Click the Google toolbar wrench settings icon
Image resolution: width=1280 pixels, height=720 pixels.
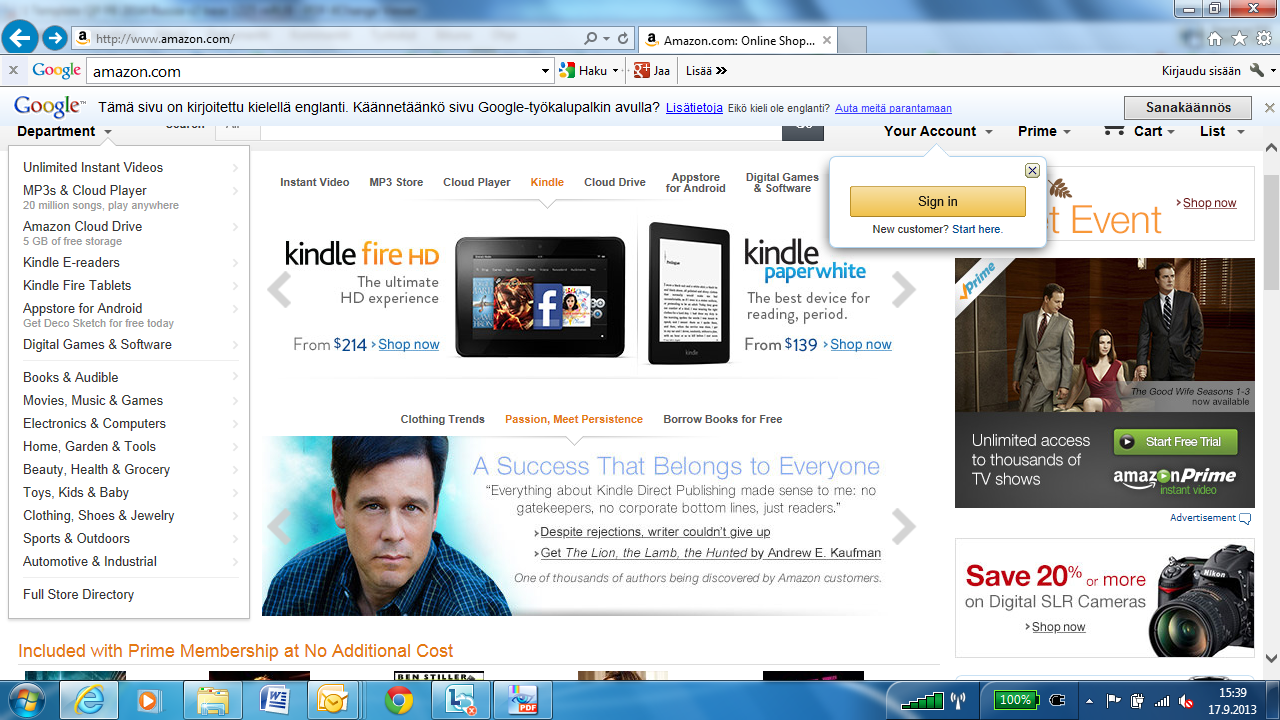1257,70
